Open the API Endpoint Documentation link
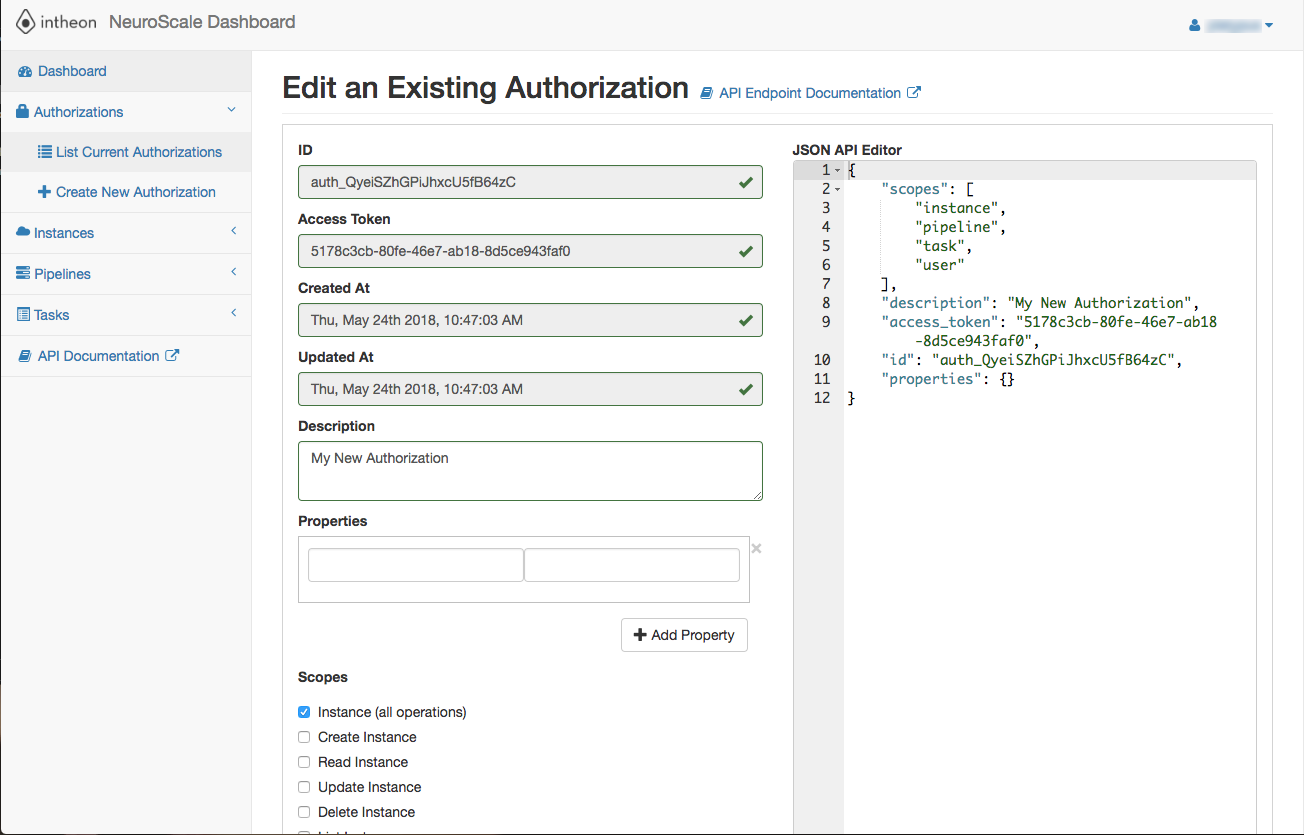 point(811,93)
